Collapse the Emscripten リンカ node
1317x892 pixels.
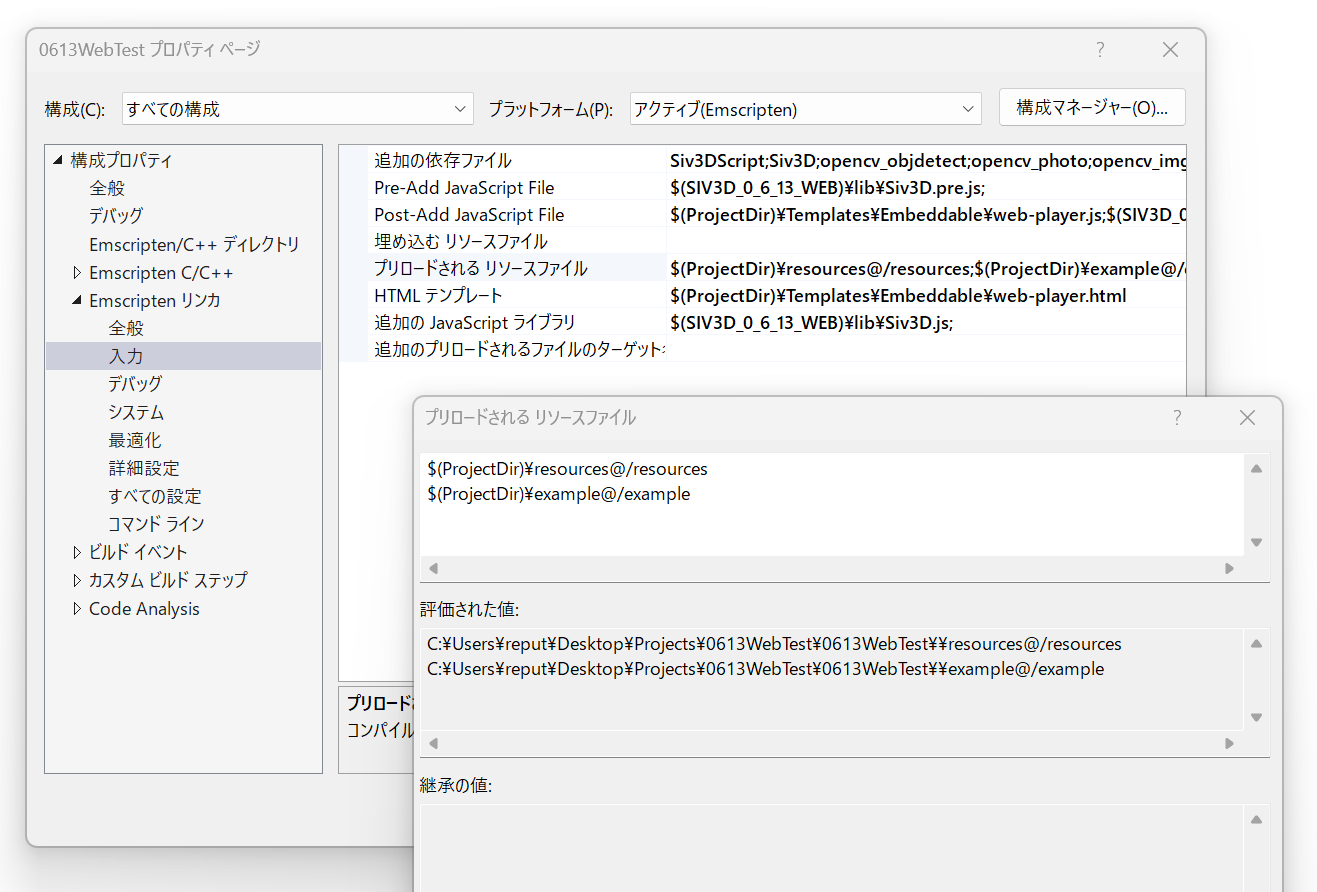78,300
